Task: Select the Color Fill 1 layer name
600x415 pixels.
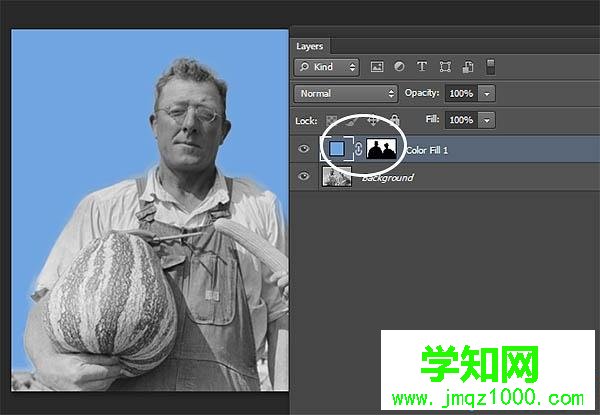Action: [x=427, y=150]
